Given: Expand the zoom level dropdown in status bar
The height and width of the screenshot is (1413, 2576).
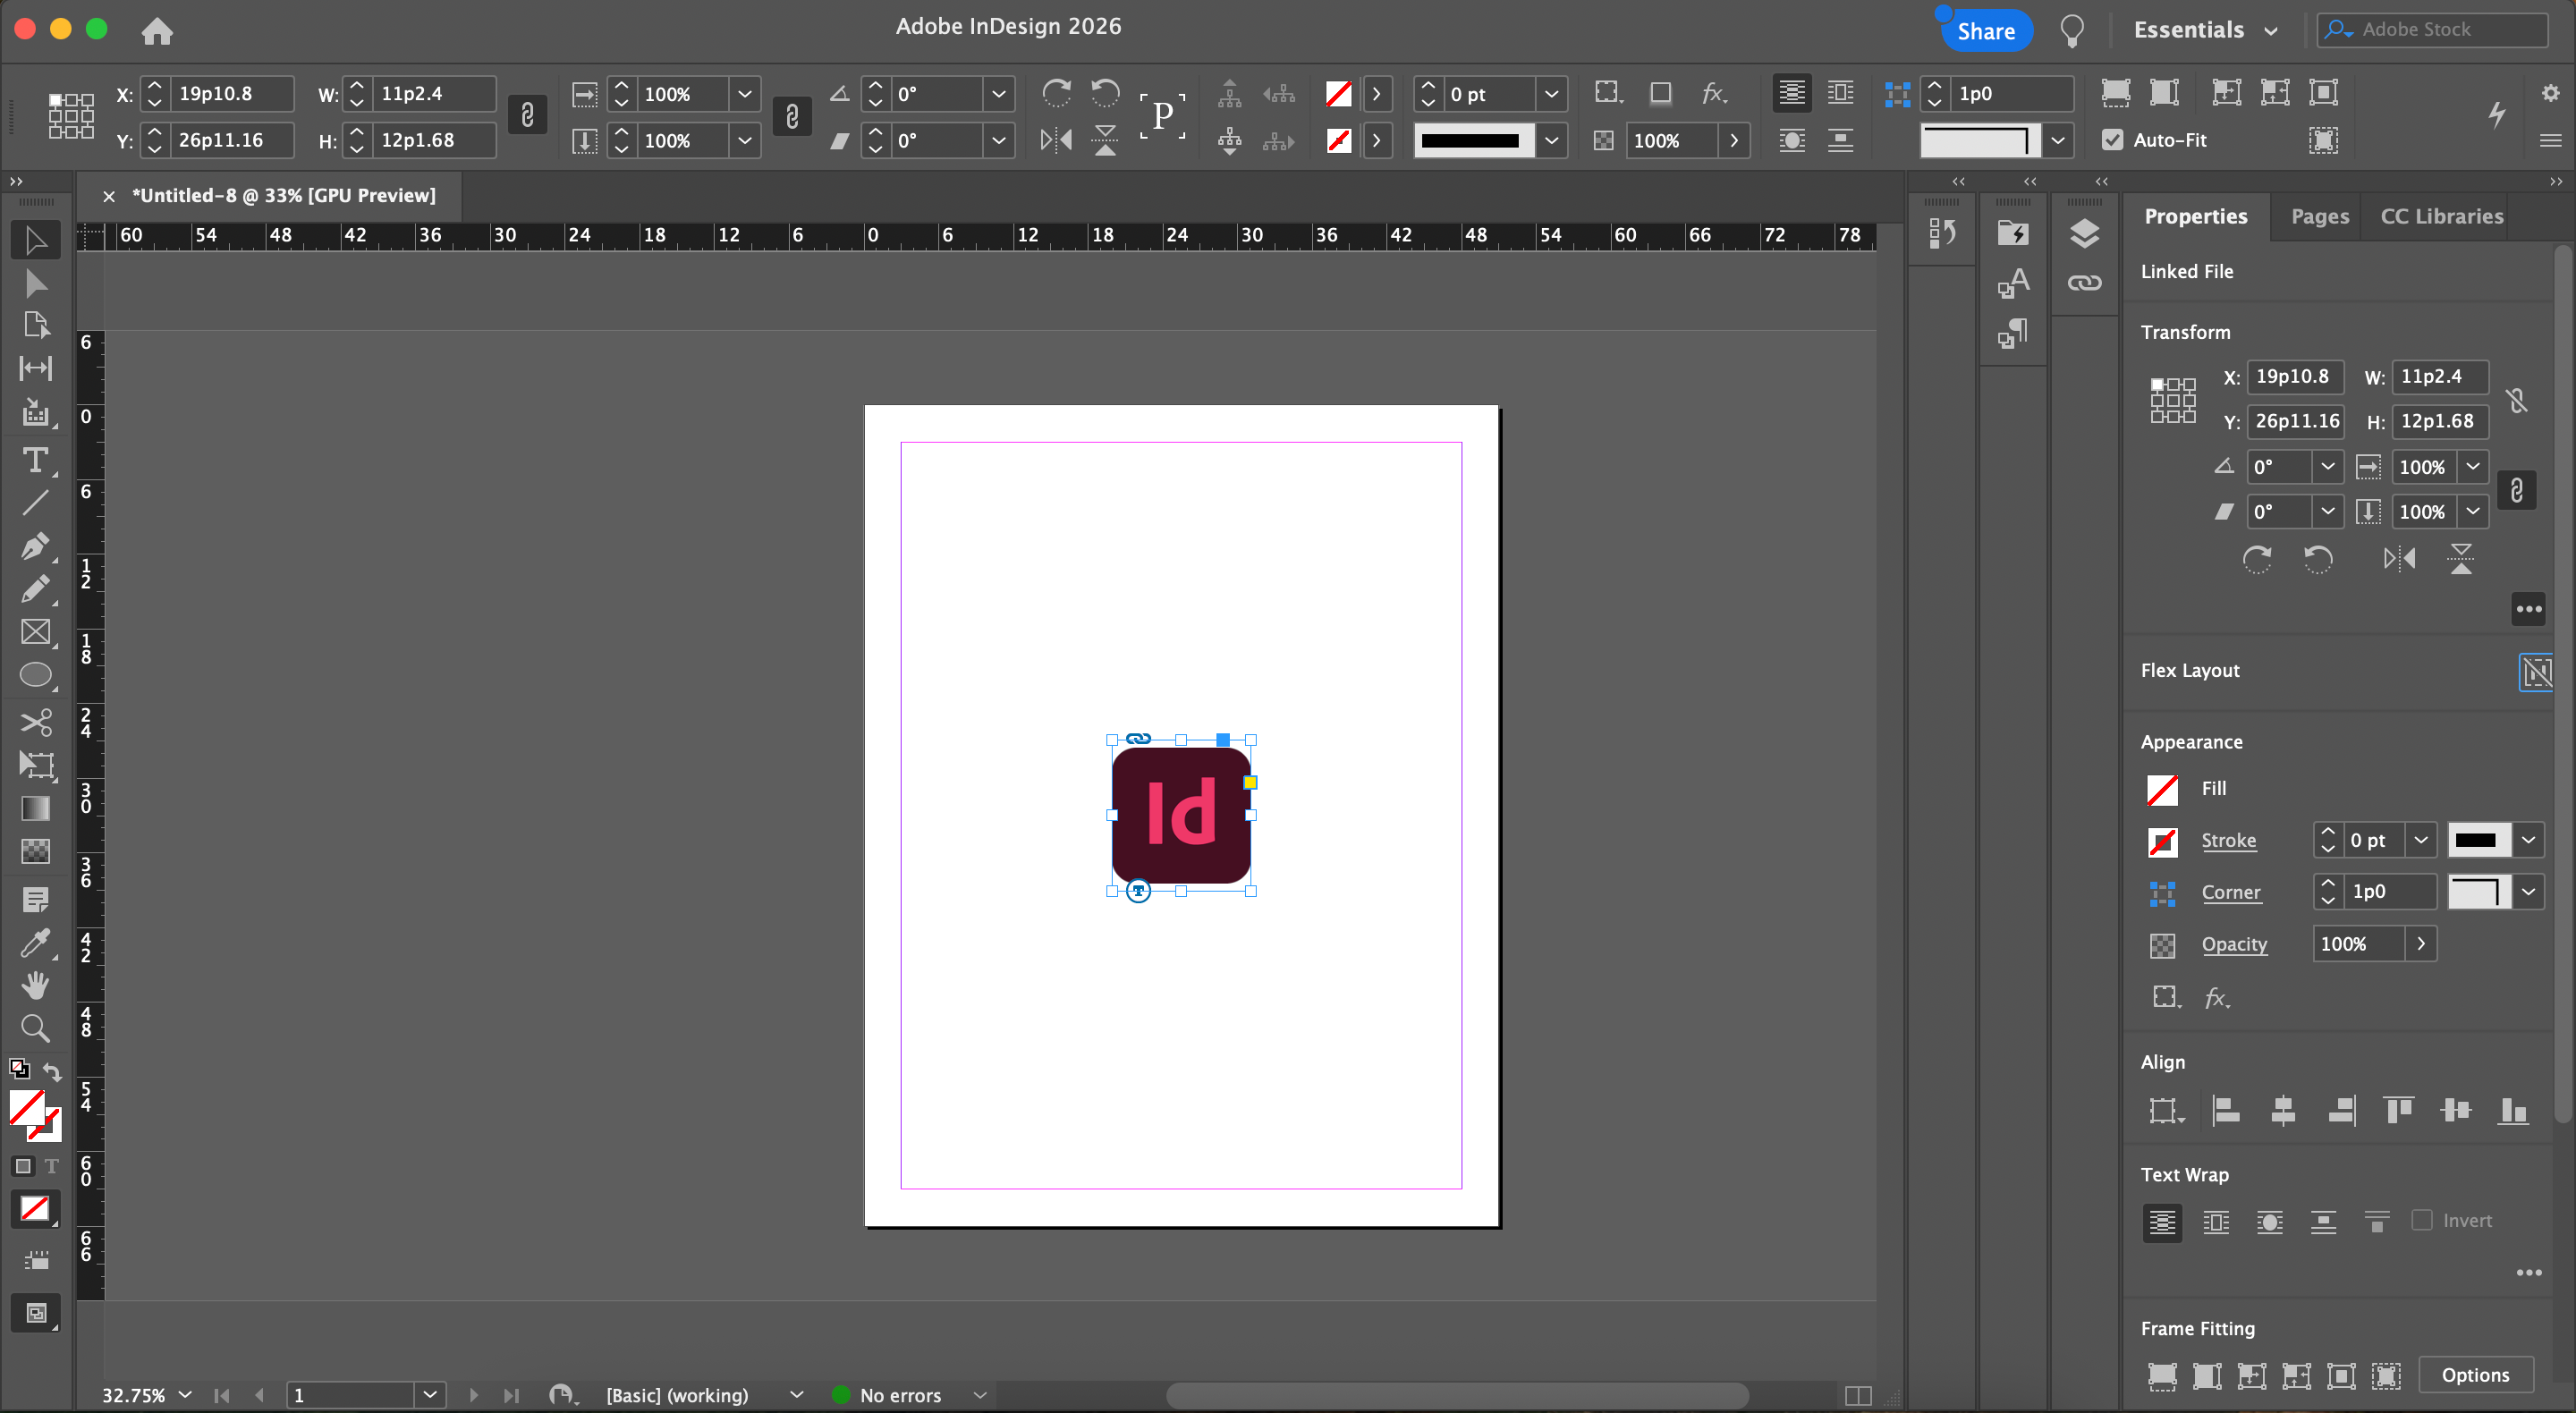Looking at the screenshot, I should (x=185, y=1395).
